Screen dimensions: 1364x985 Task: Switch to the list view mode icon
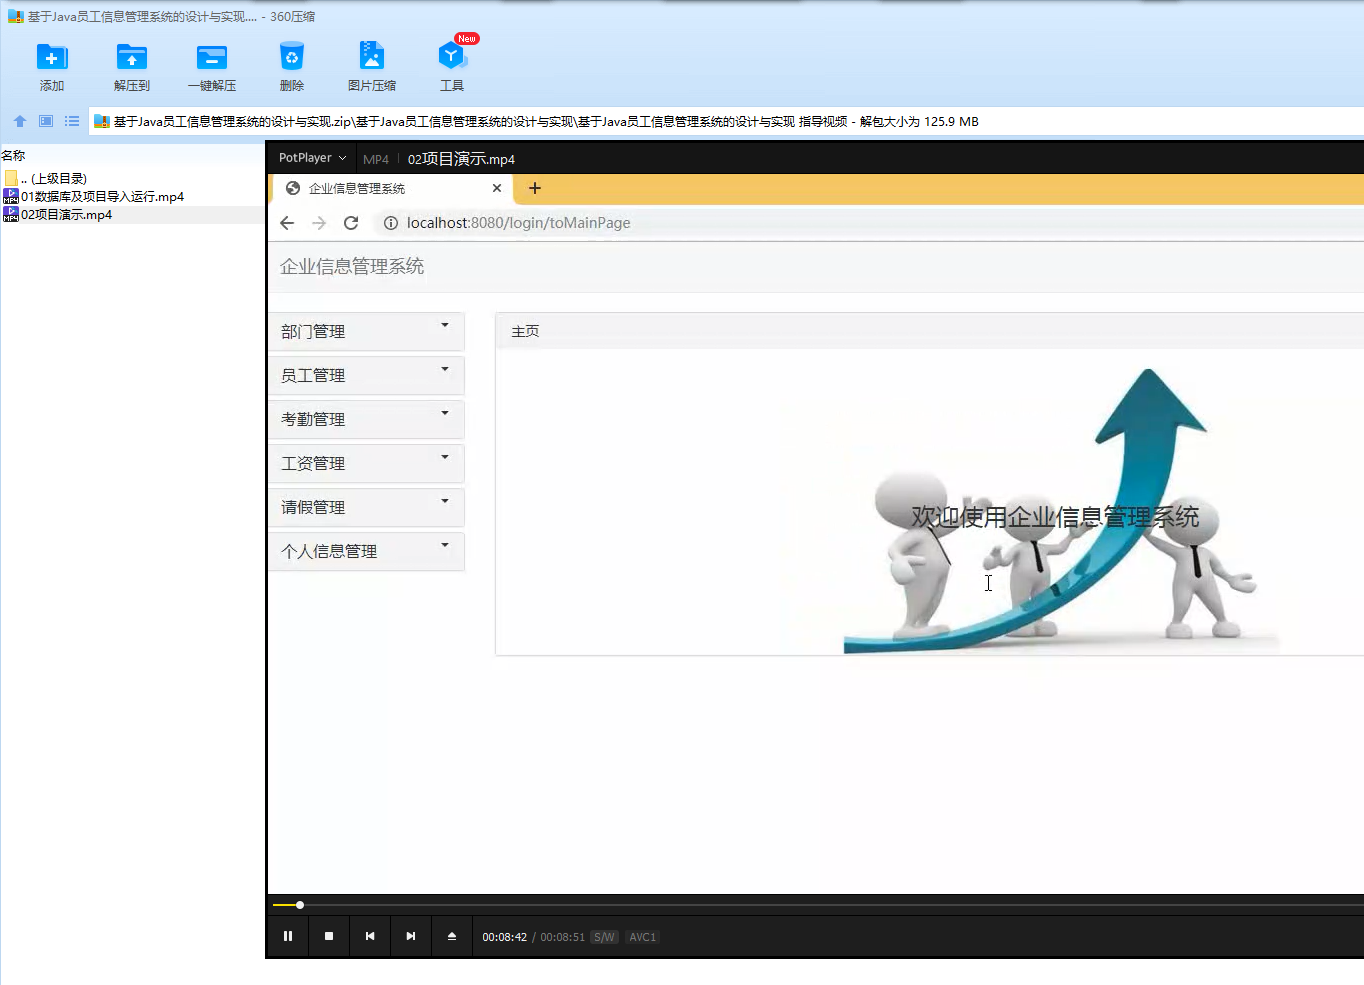click(x=72, y=121)
